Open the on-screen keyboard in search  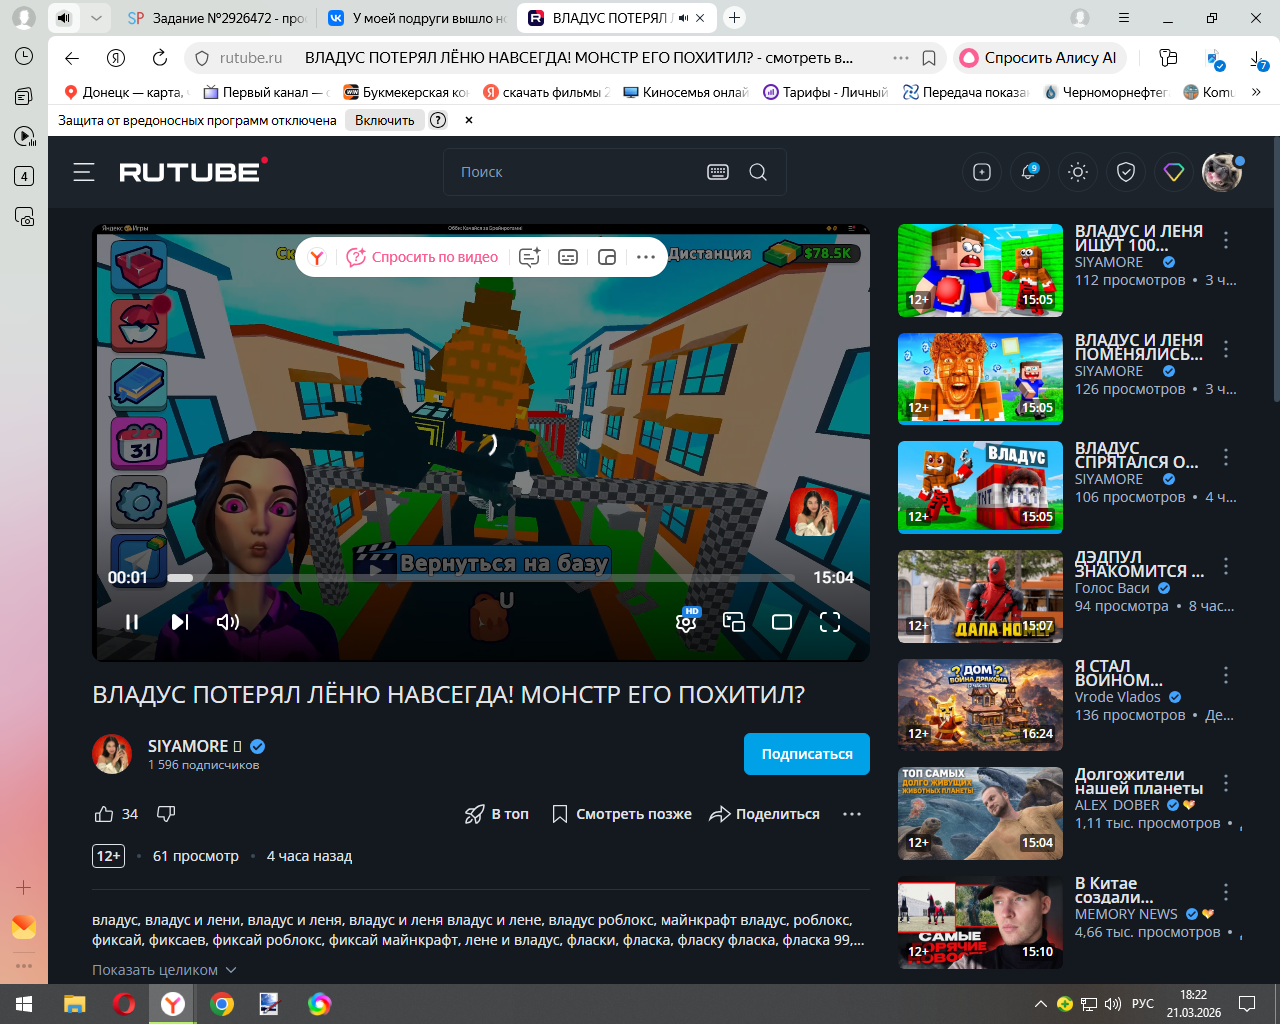(x=718, y=172)
